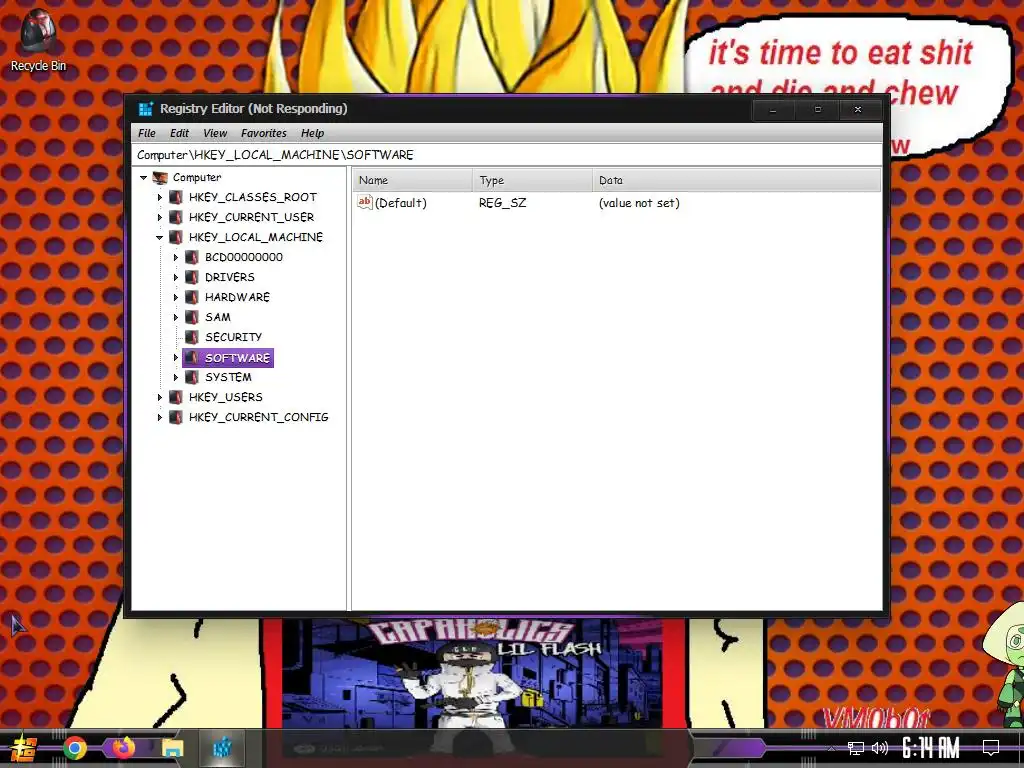Show hidden tray icons chevron

(x=831, y=748)
